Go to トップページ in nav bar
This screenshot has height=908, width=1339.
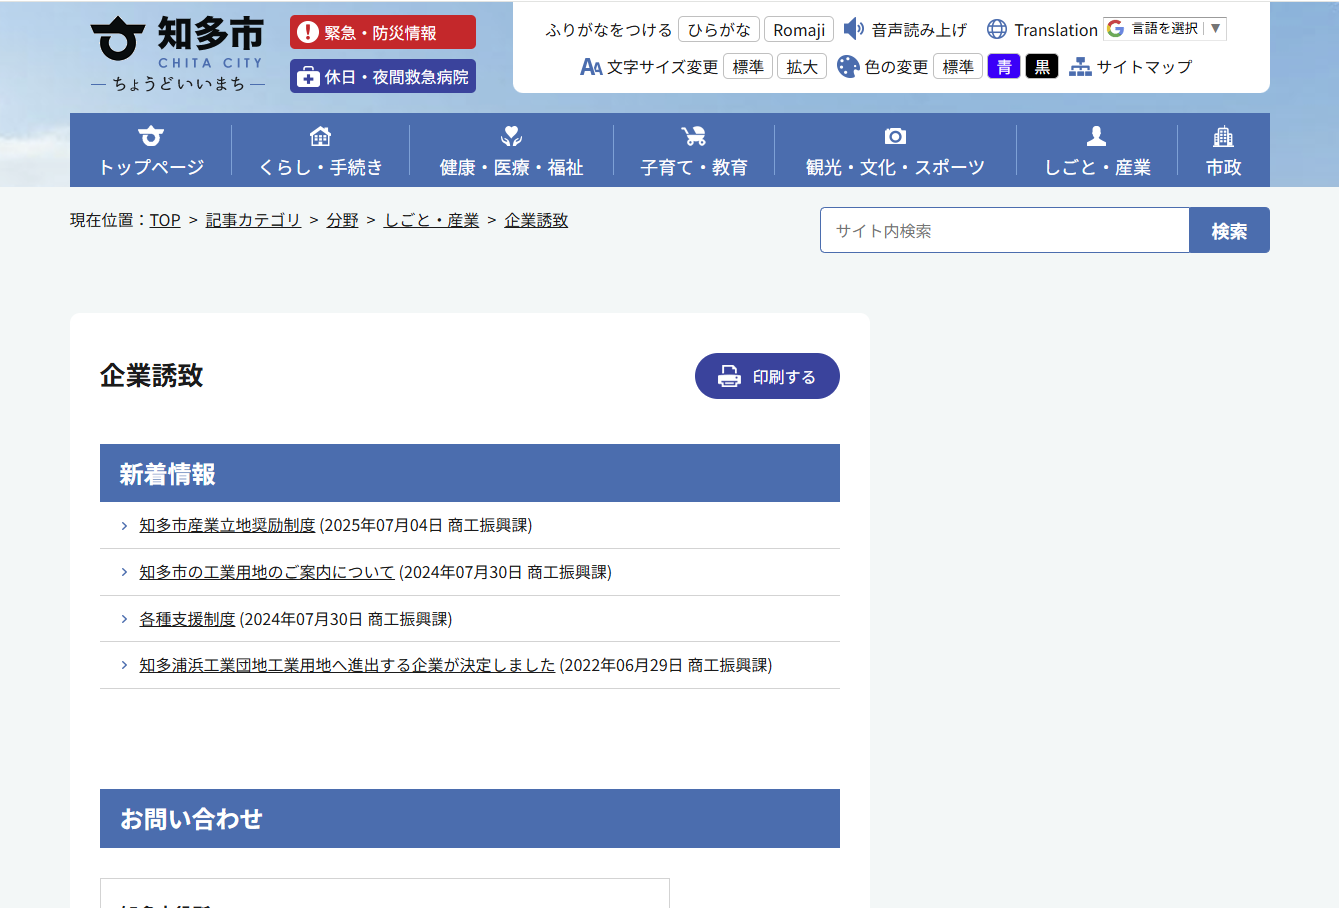(x=151, y=150)
